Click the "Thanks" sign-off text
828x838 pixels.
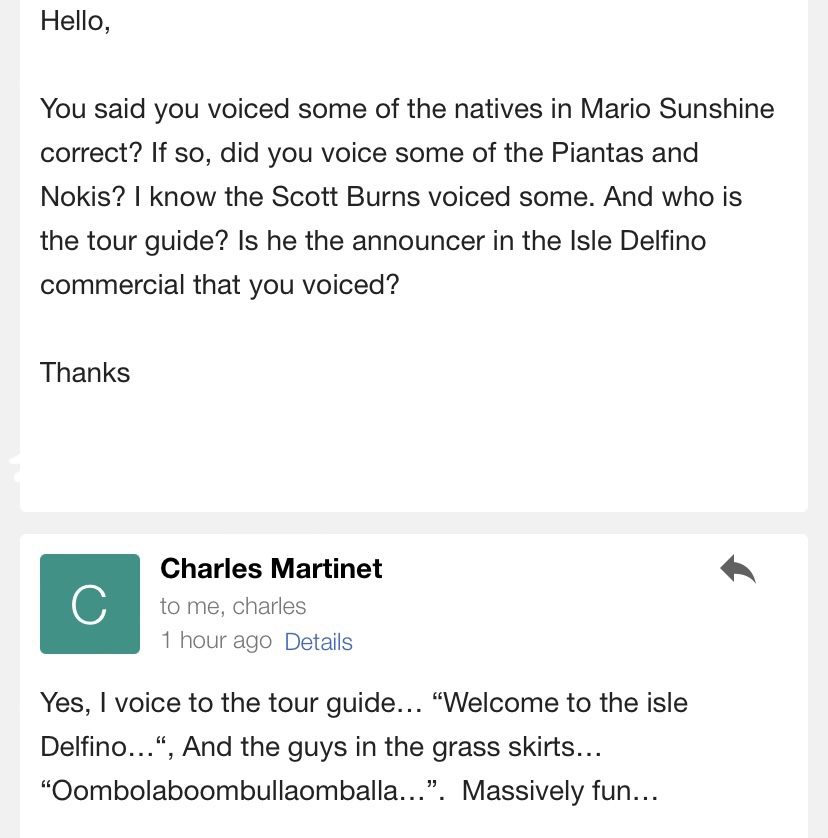pyautogui.click(x=85, y=373)
